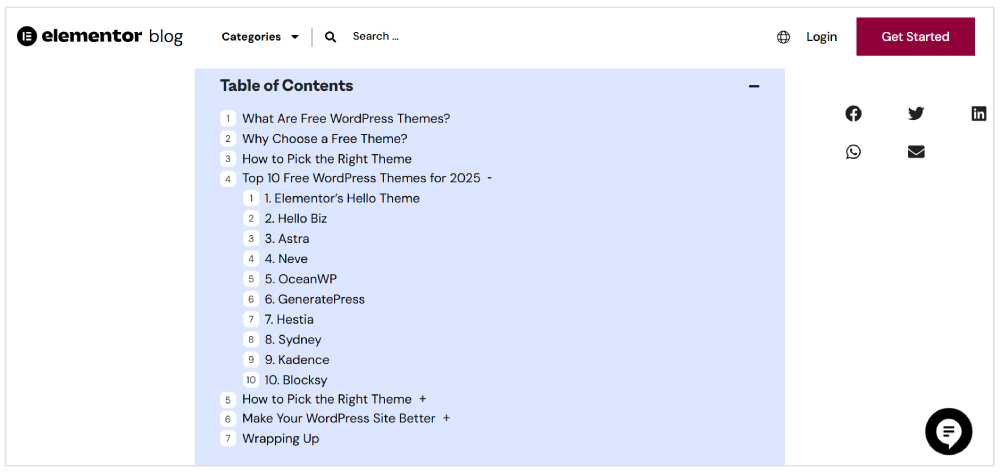Share article via WhatsApp icon
The height and width of the screenshot is (473, 1000).
(853, 152)
